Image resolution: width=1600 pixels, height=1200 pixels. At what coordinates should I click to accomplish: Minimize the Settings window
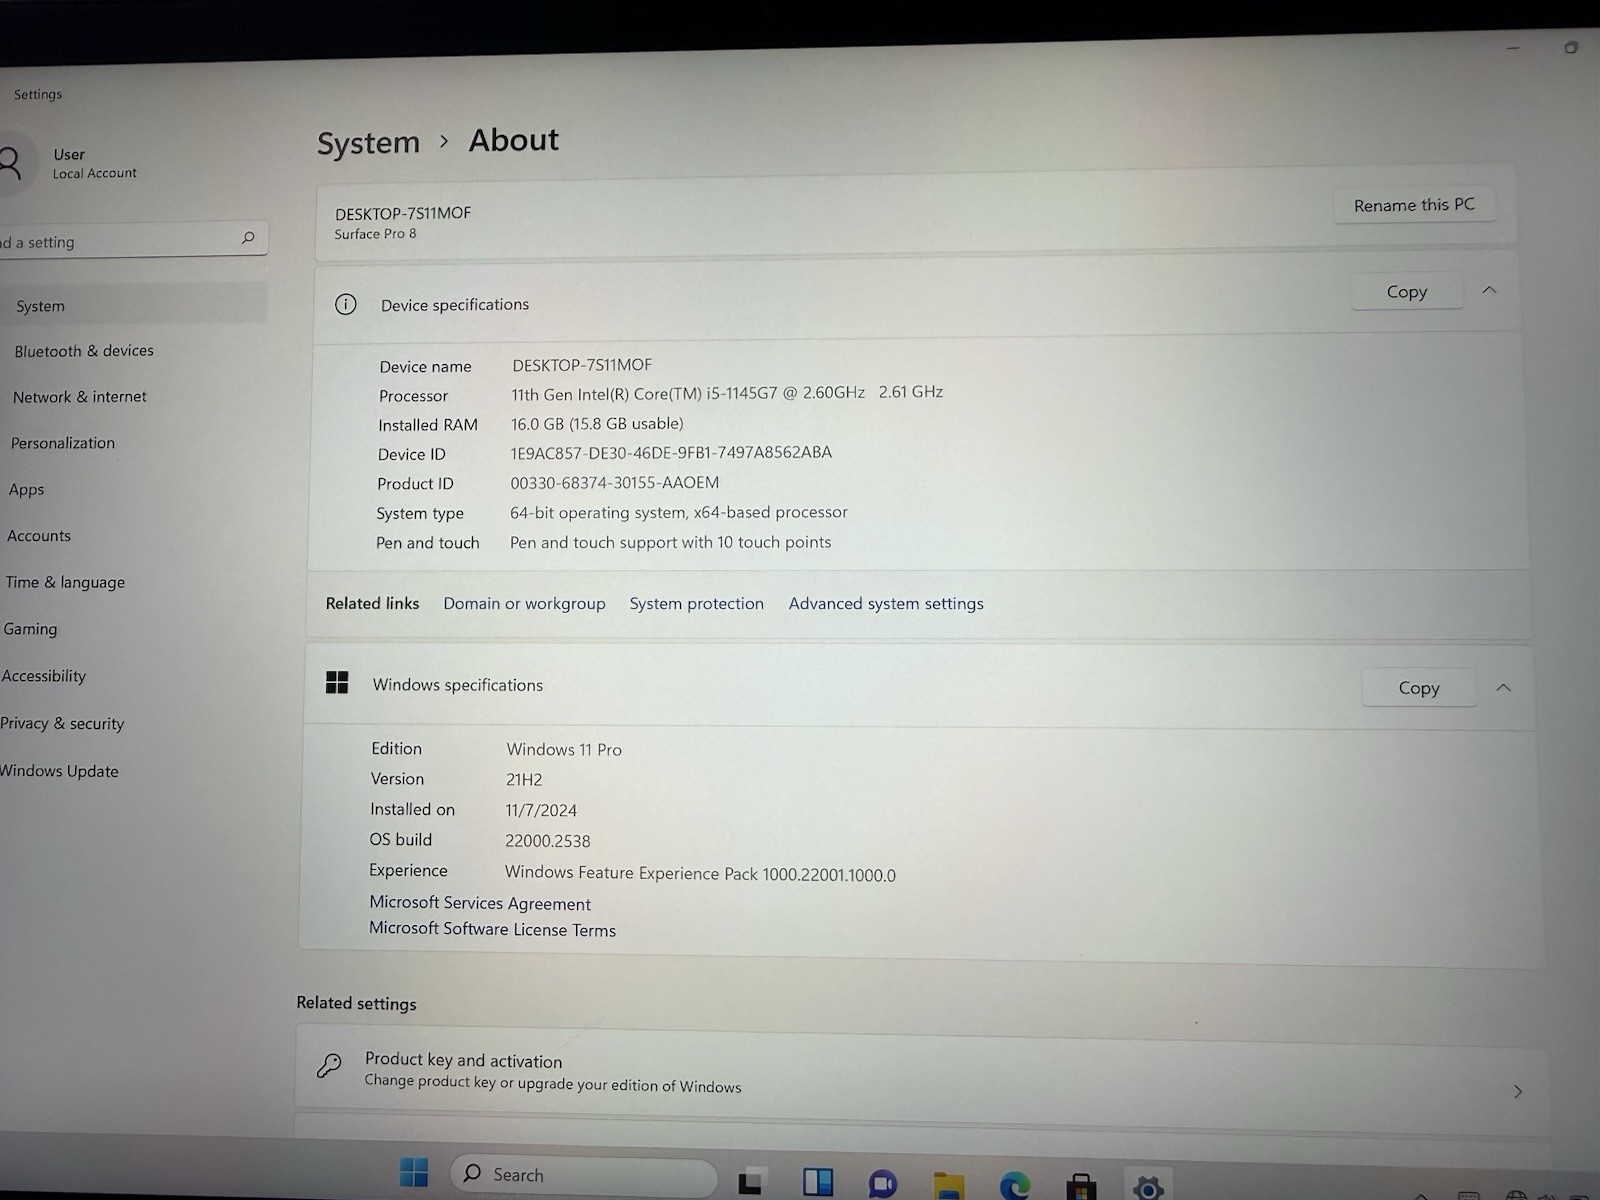pos(1513,47)
